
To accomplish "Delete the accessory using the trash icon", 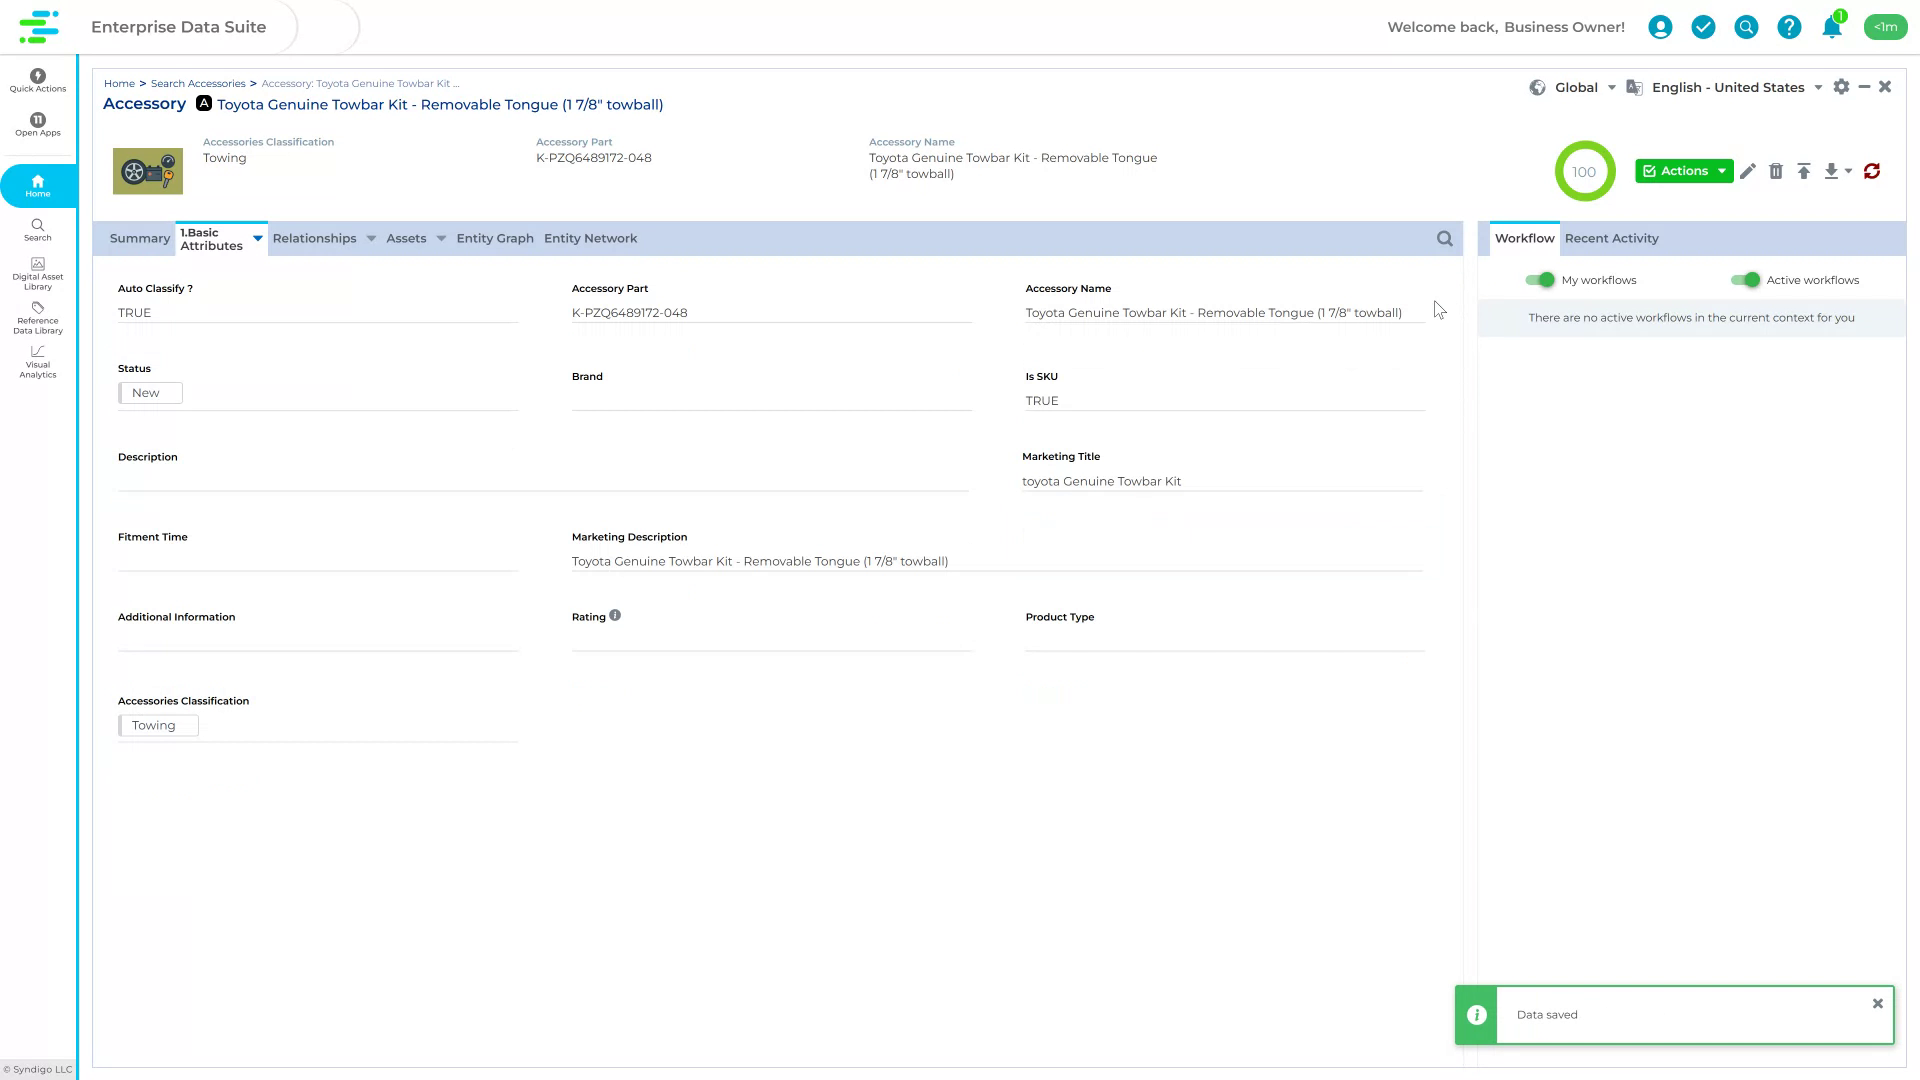I will pyautogui.click(x=1777, y=171).
